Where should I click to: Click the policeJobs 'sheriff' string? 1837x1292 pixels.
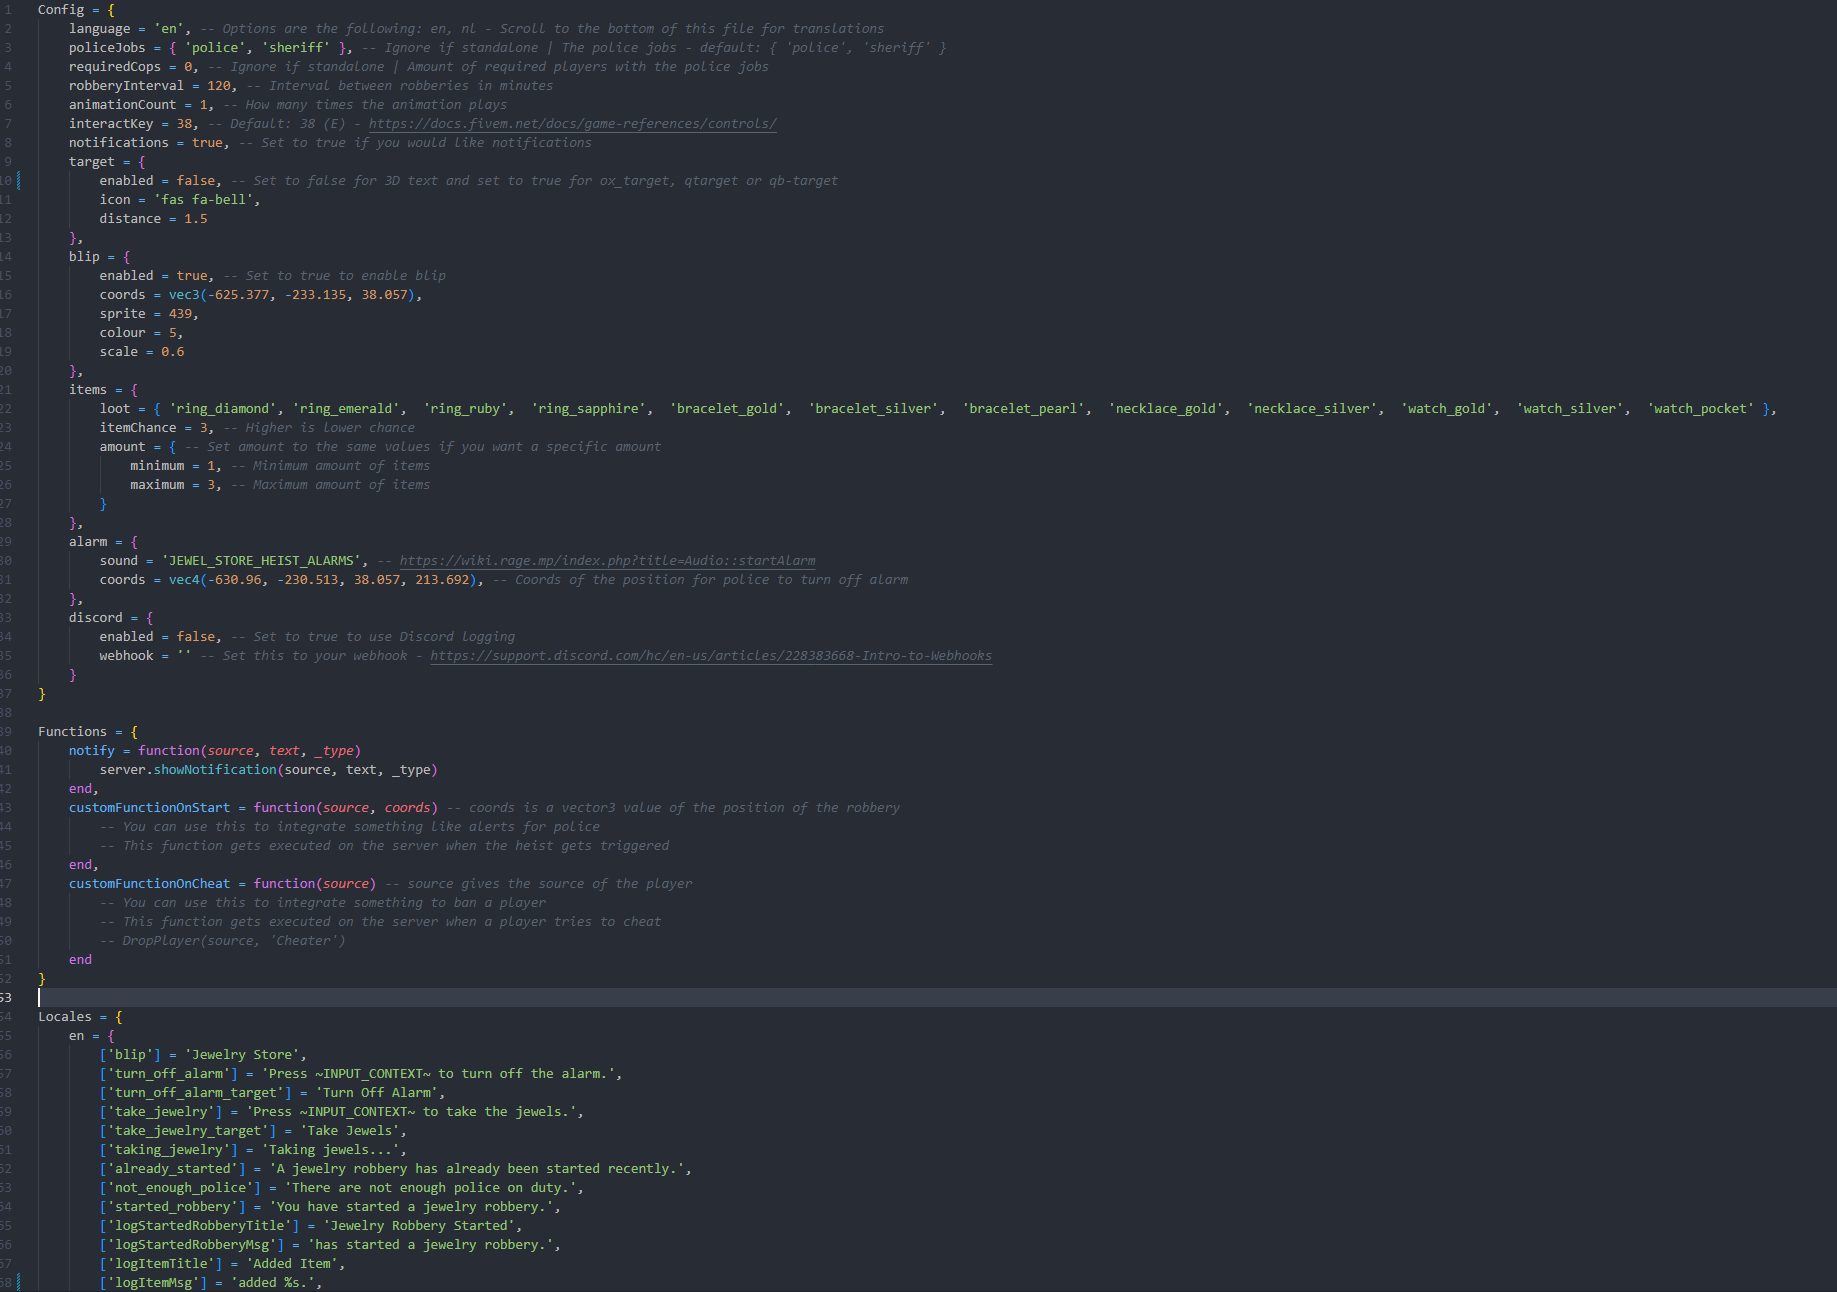coord(295,48)
